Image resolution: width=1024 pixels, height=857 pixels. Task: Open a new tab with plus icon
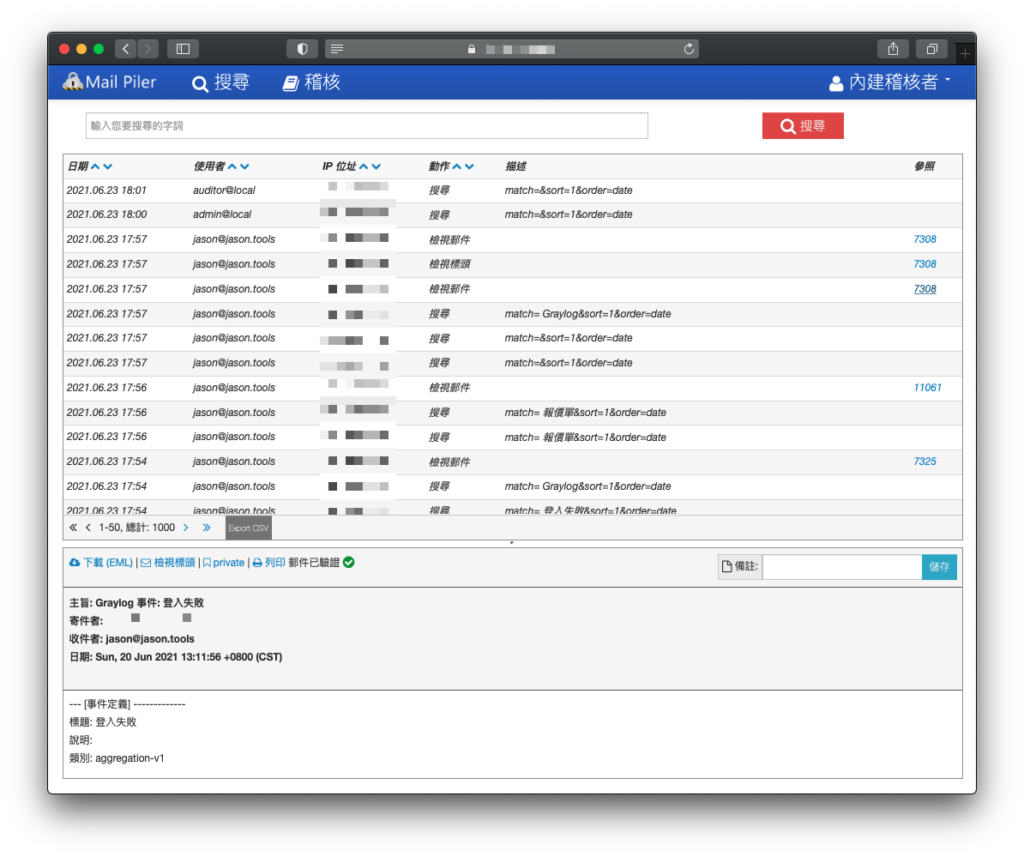965,53
